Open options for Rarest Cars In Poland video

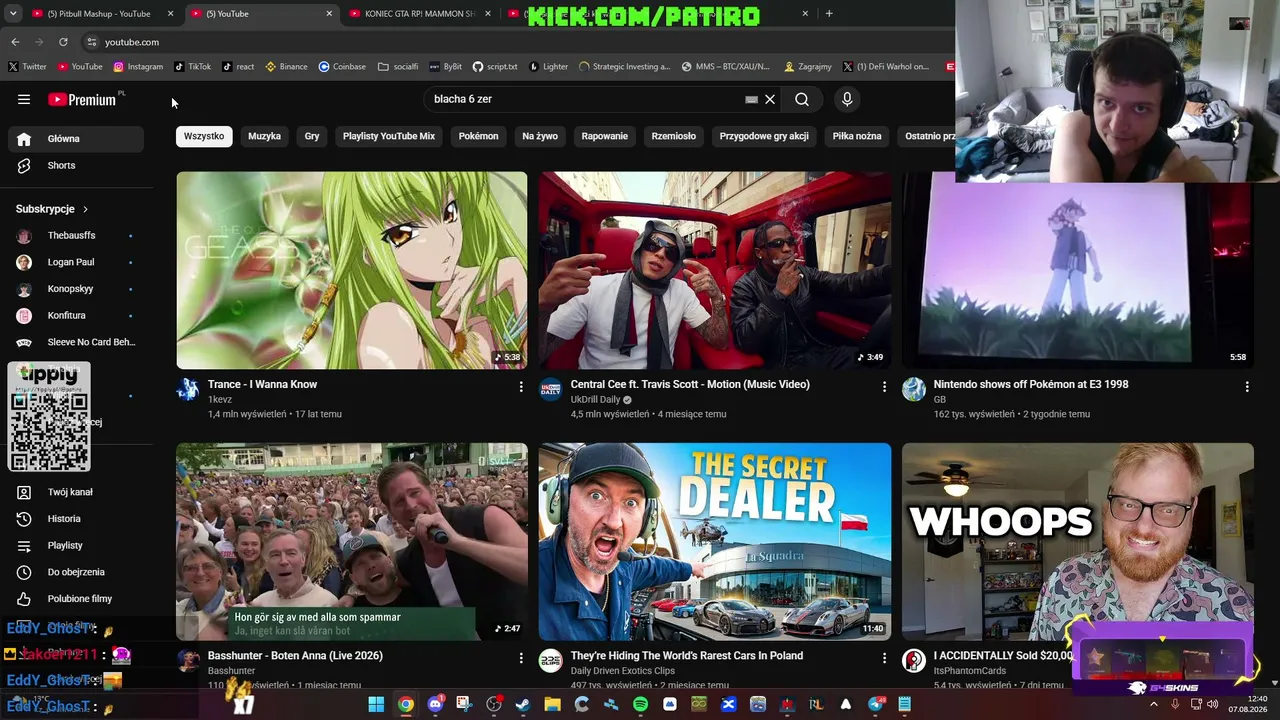pyautogui.click(x=884, y=657)
